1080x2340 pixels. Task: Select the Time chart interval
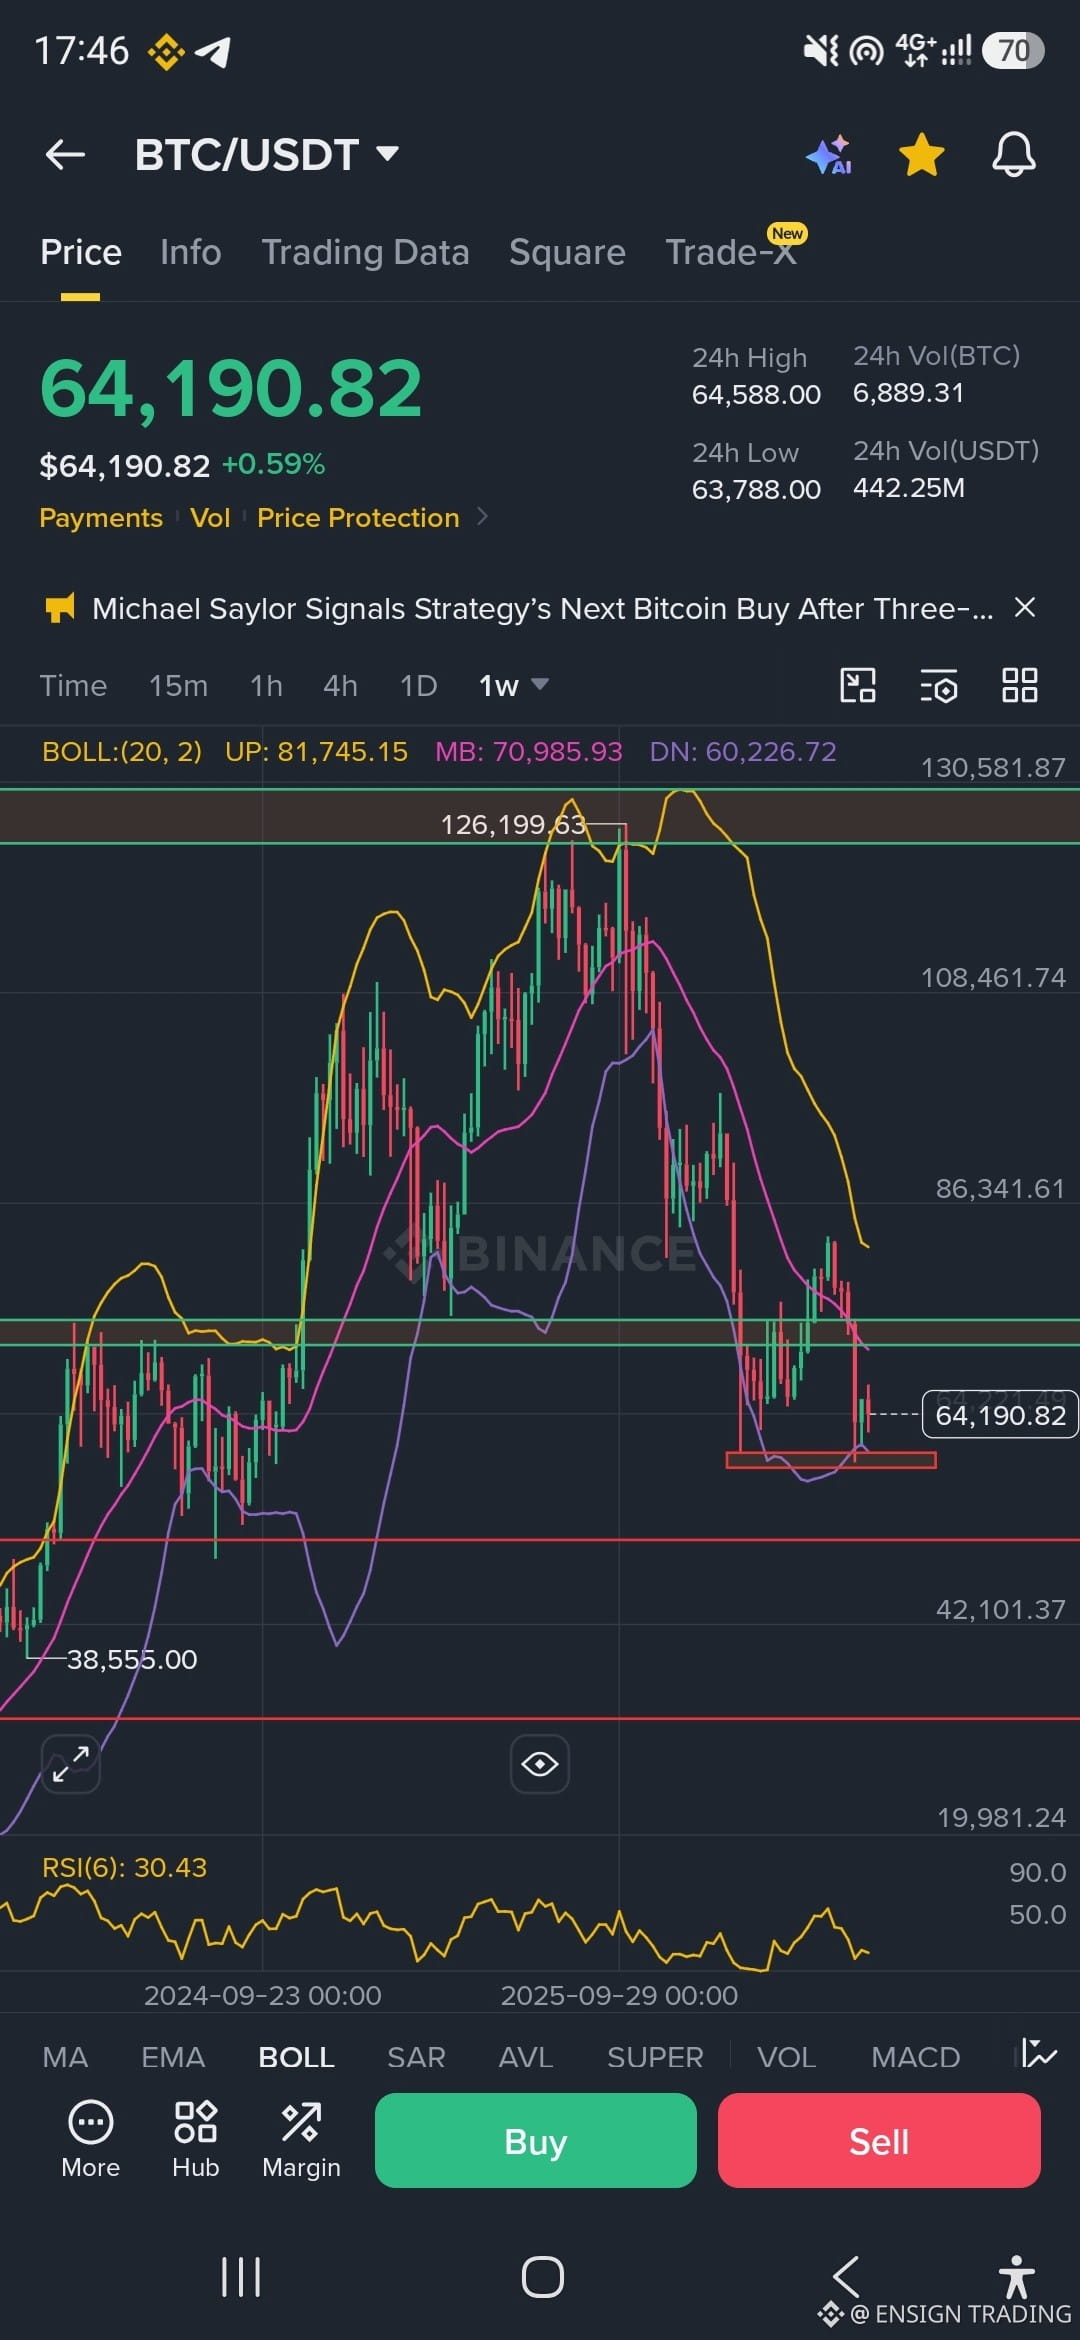73,686
